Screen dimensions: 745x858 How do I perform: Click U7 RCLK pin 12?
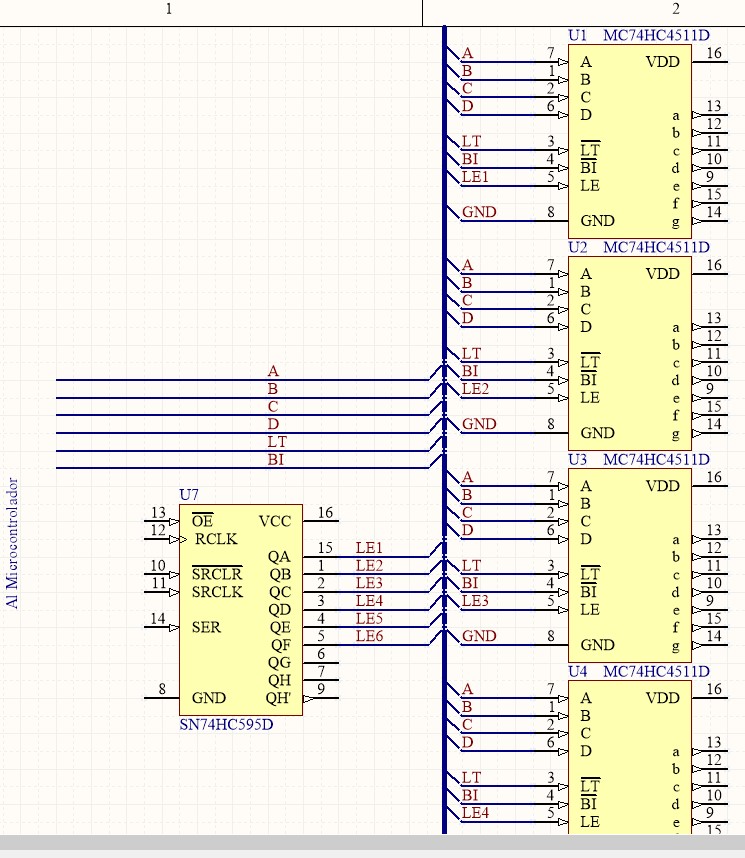[x=161, y=539]
